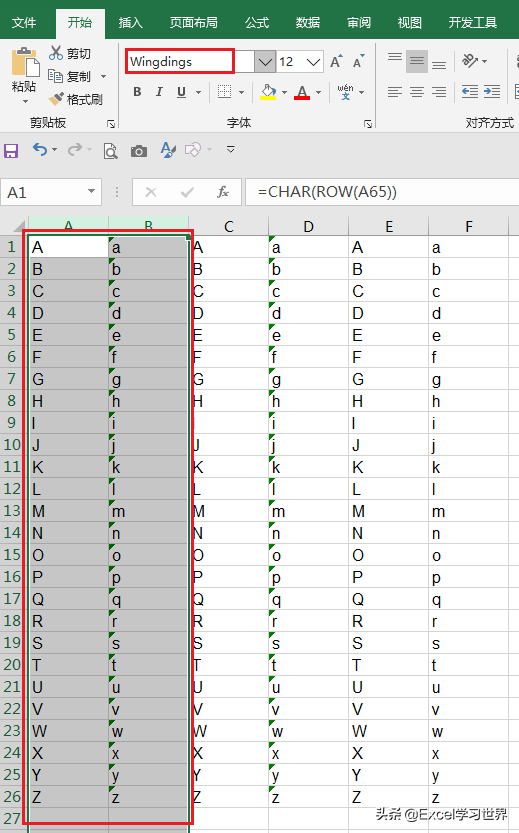
Task: Toggle Underline formatting
Action: pos(181,92)
